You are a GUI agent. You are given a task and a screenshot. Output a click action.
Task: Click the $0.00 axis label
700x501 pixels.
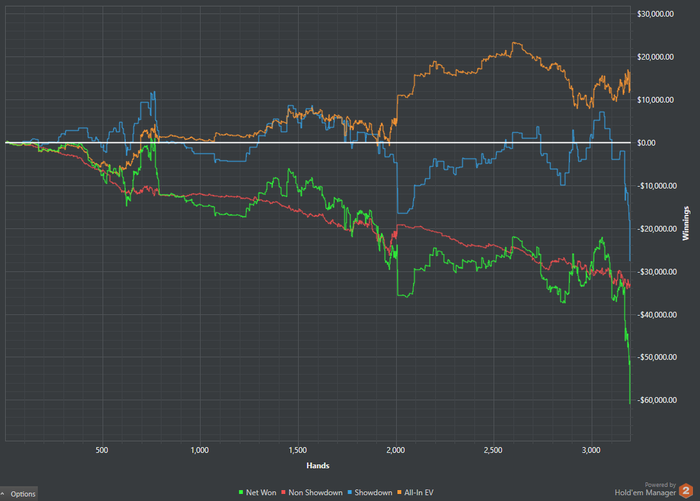tap(646, 143)
